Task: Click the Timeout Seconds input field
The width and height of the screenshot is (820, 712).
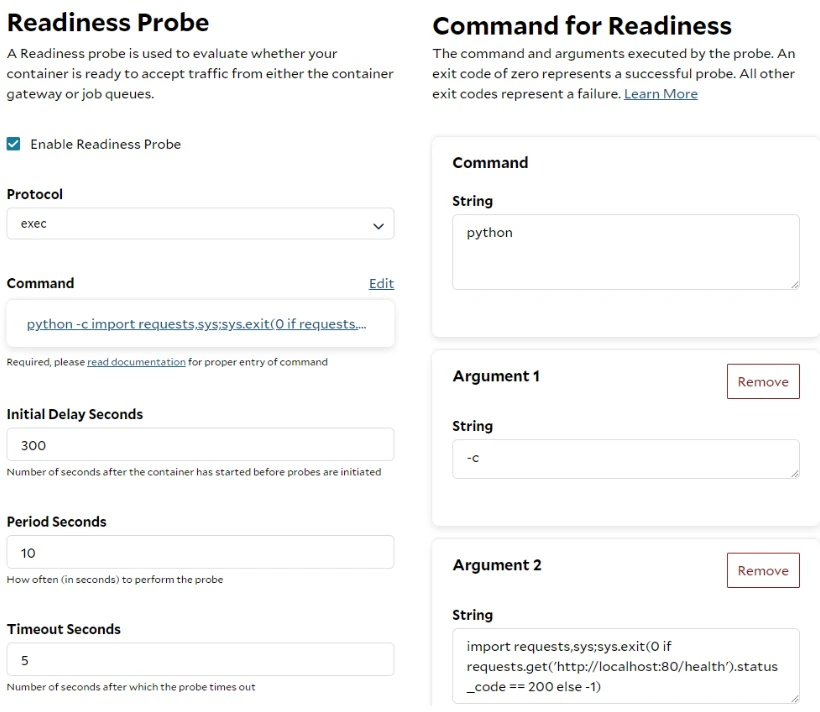Action: [200, 660]
